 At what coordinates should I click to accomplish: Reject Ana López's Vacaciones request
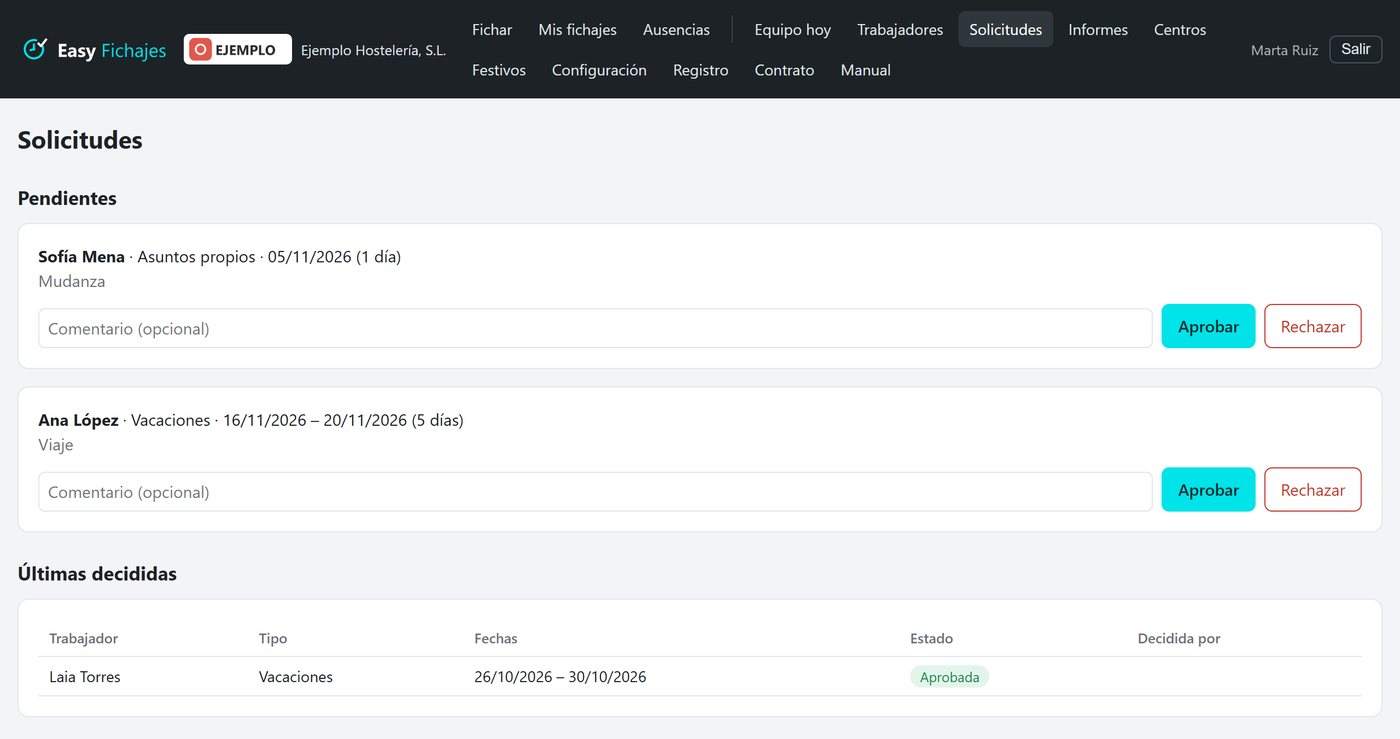coord(1312,490)
